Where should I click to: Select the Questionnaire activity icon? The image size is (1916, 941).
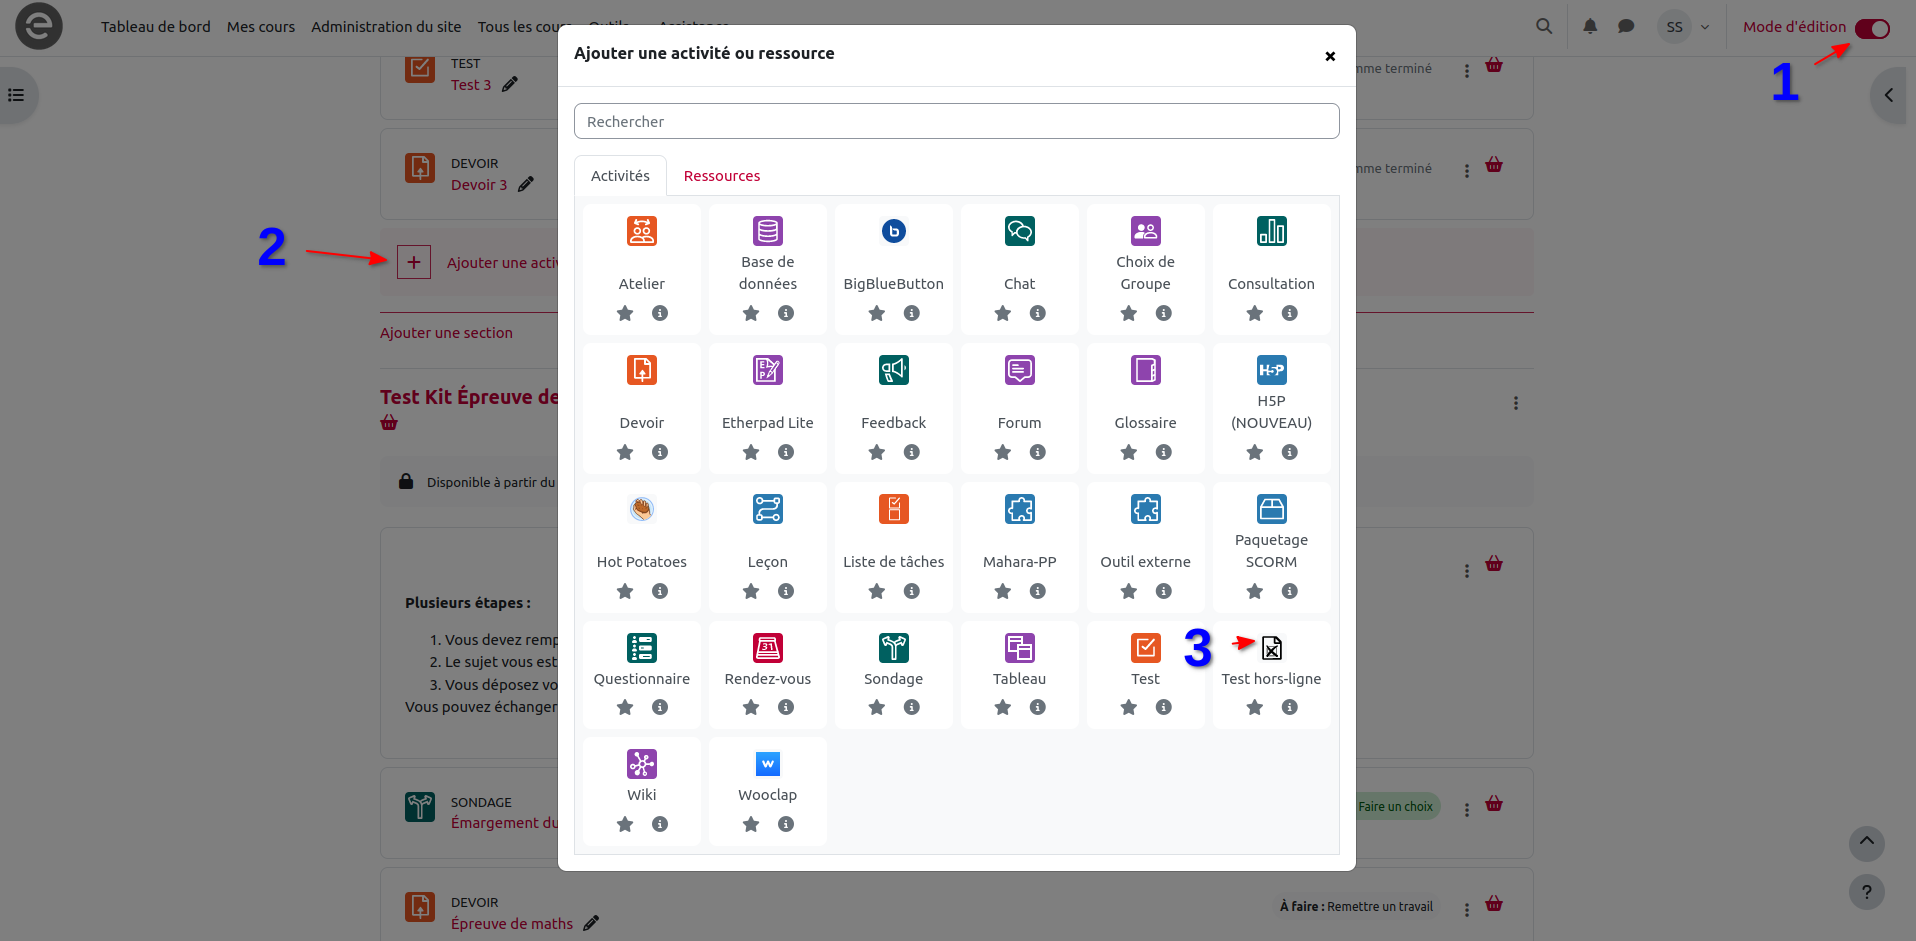click(641, 649)
